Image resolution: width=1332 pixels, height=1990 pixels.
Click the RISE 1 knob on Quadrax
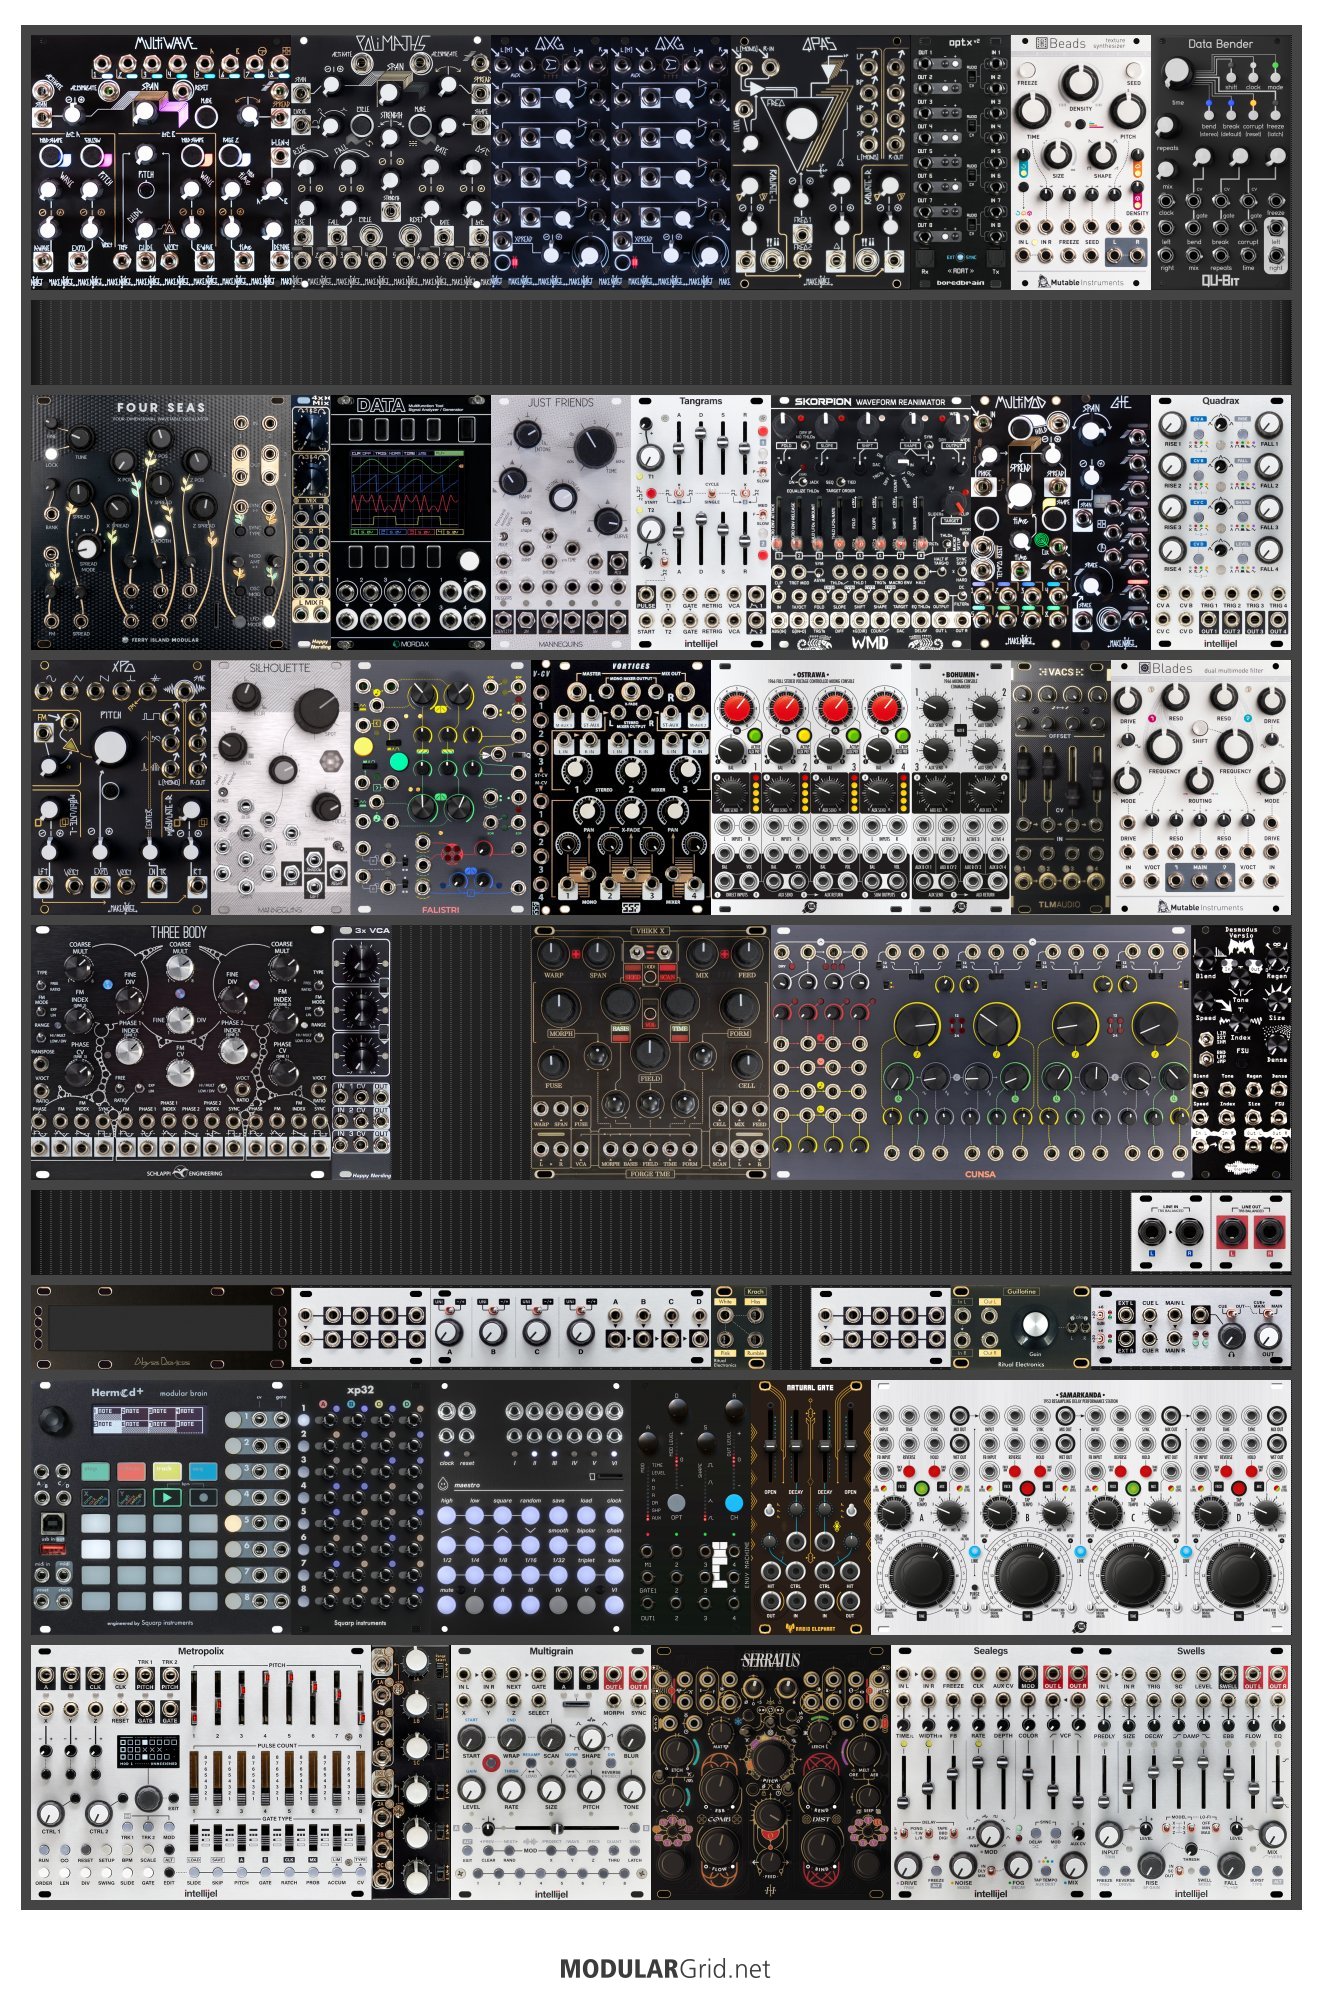(x=1172, y=424)
